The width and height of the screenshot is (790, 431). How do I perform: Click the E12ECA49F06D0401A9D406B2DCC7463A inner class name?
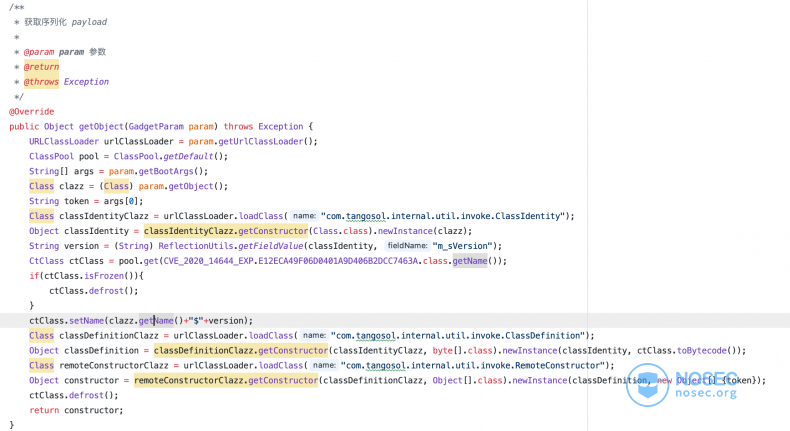tap(338, 261)
